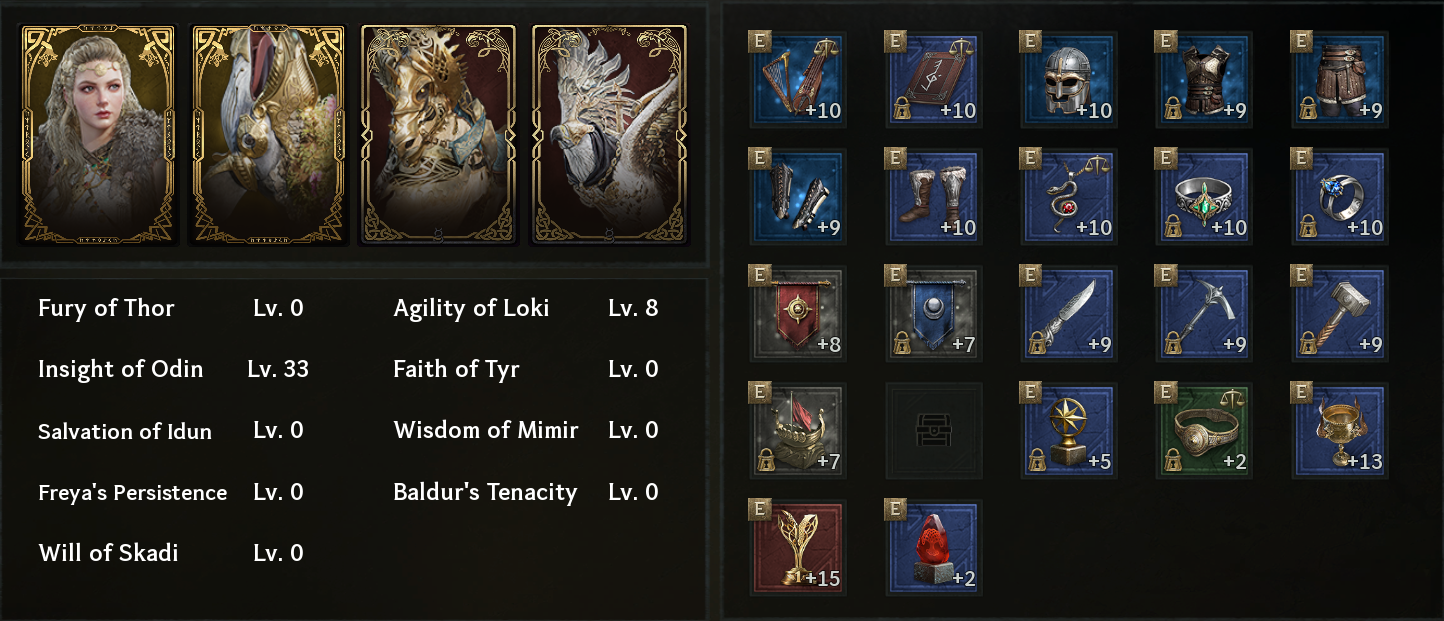Select the green-background gold ring

(1203, 430)
